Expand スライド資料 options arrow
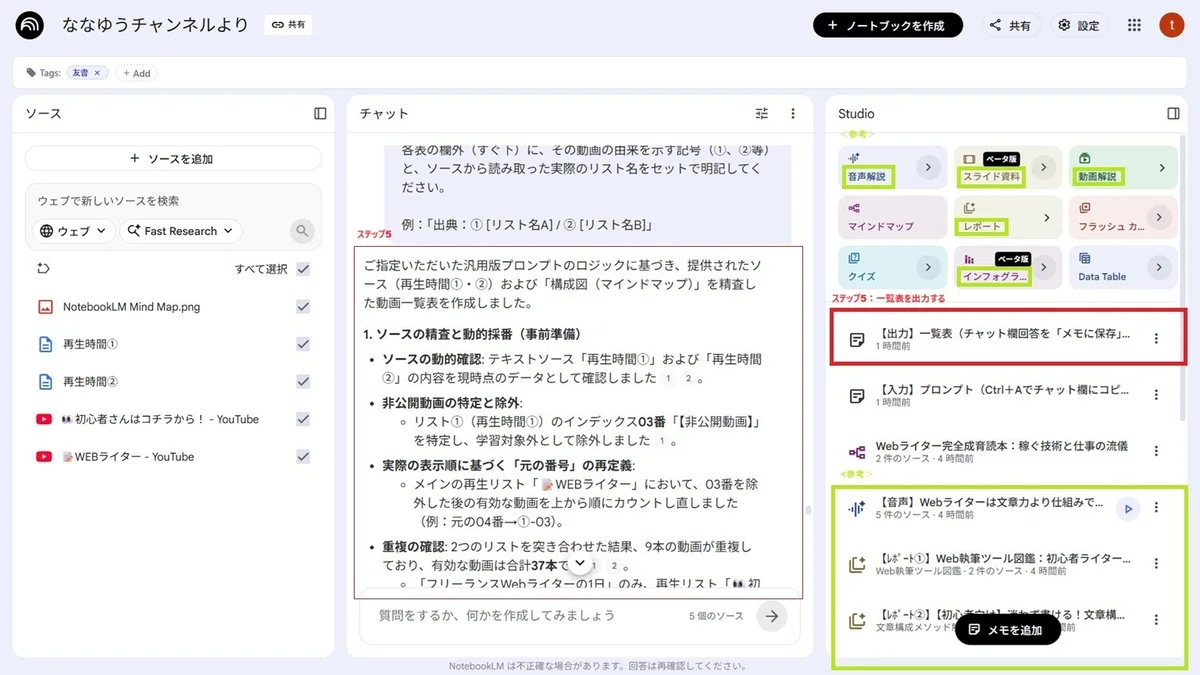Viewport: 1200px width, 675px height. point(1044,168)
